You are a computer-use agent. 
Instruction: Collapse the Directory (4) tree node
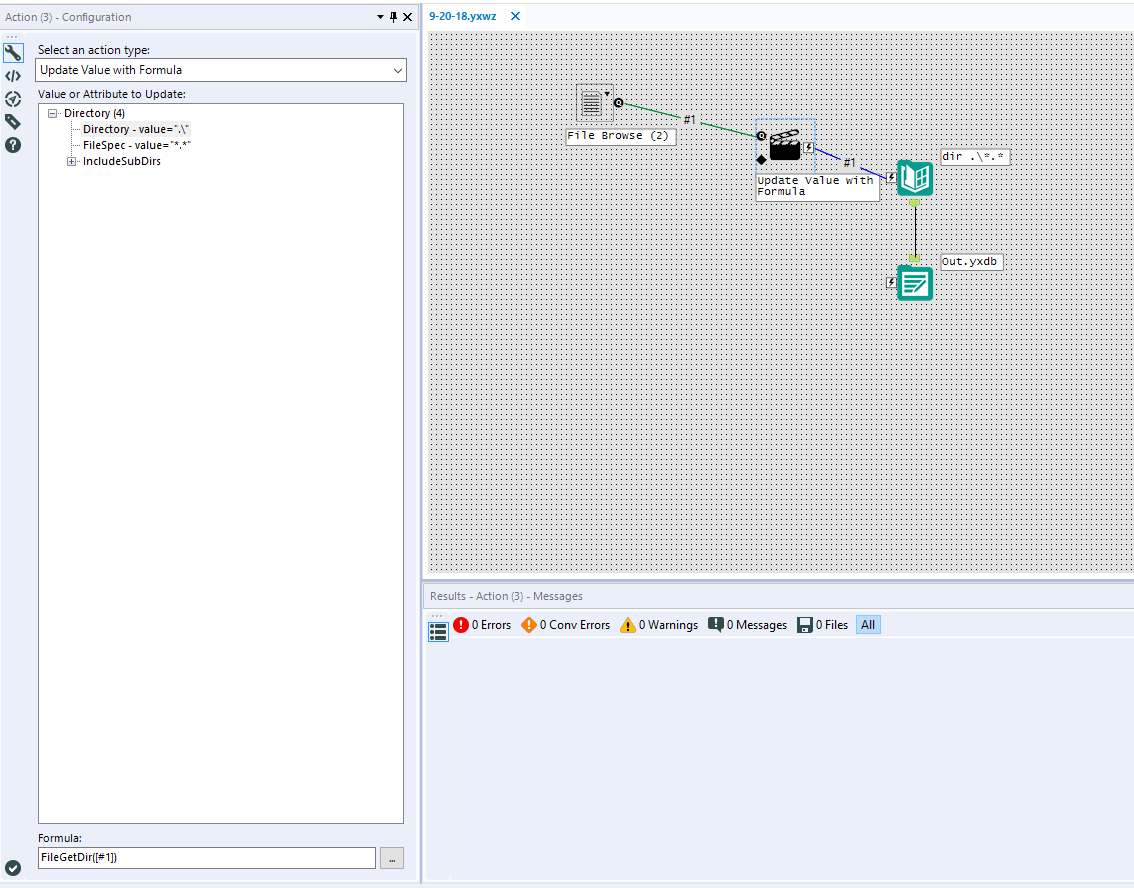[50, 113]
